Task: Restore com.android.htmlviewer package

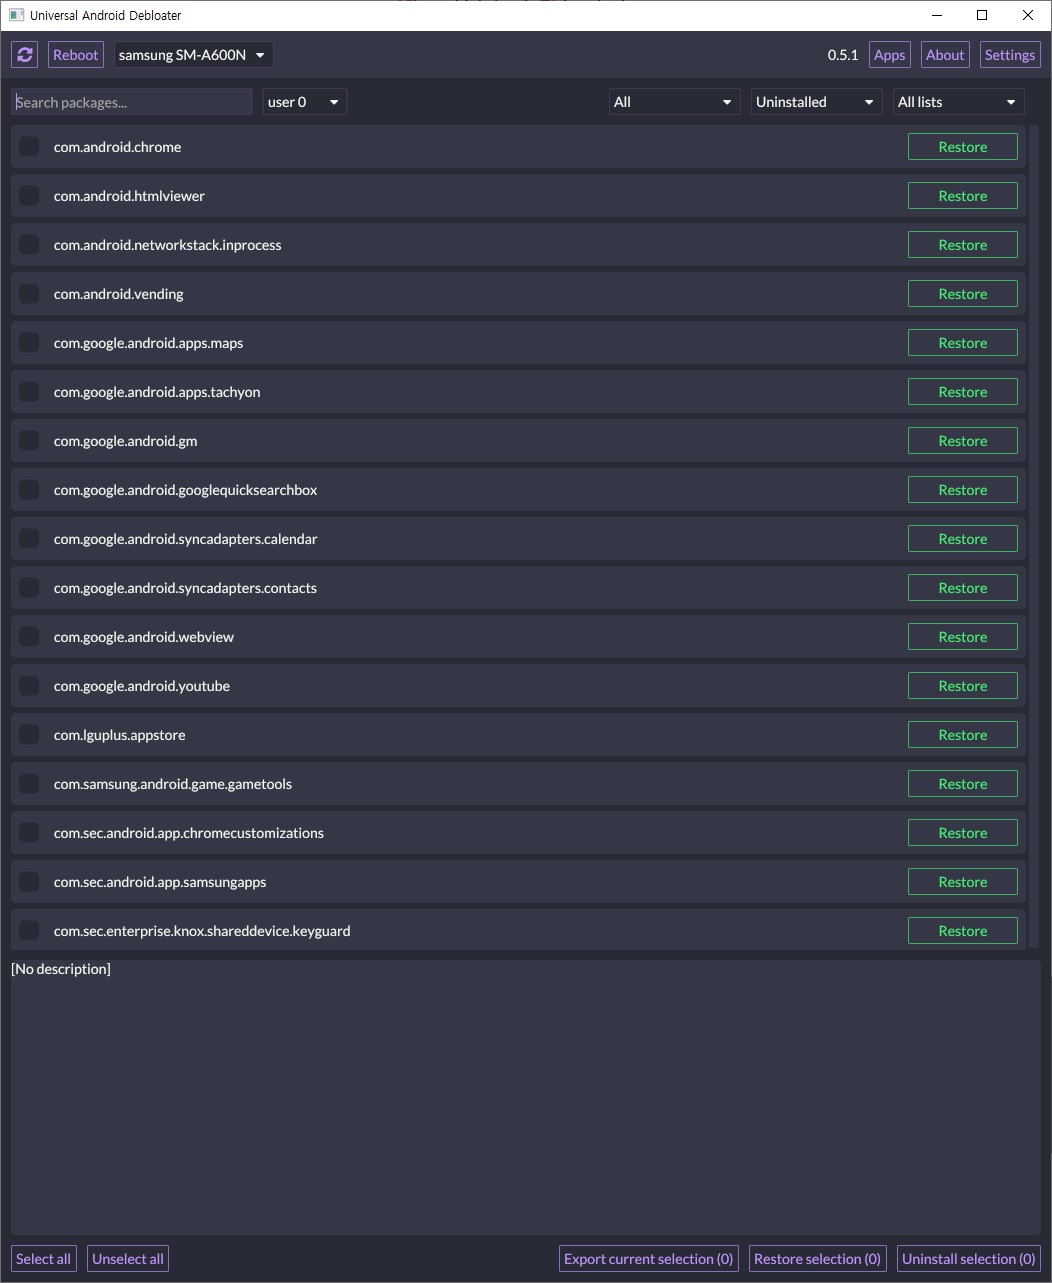Action: (x=963, y=196)
